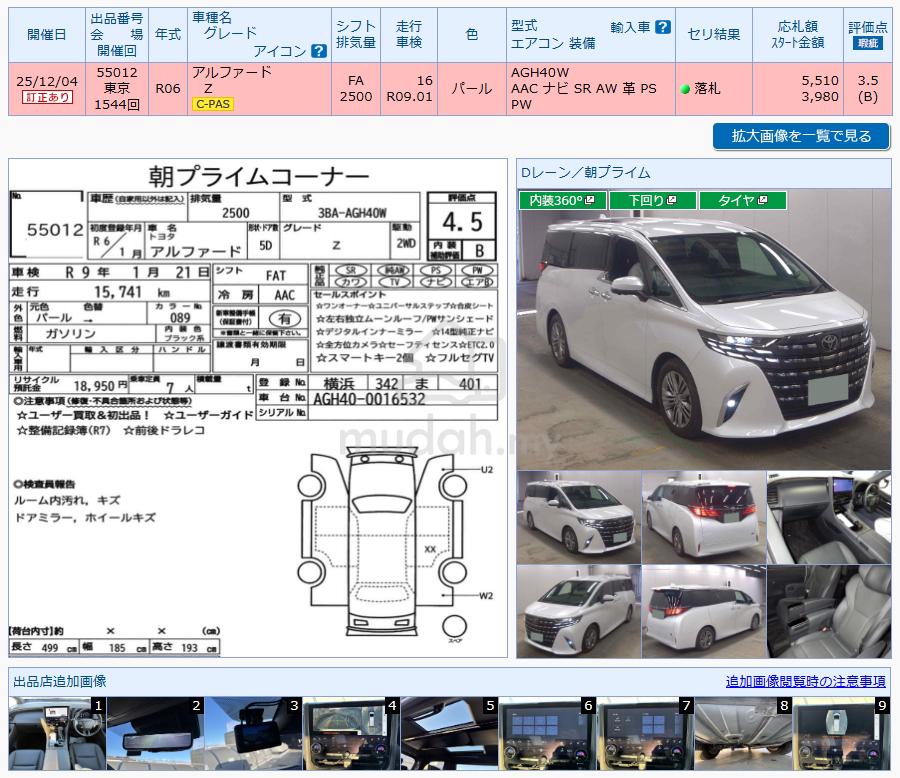Open the rear view car thumbnail with red taillights
900x778 pixels.
coord(703,516)
